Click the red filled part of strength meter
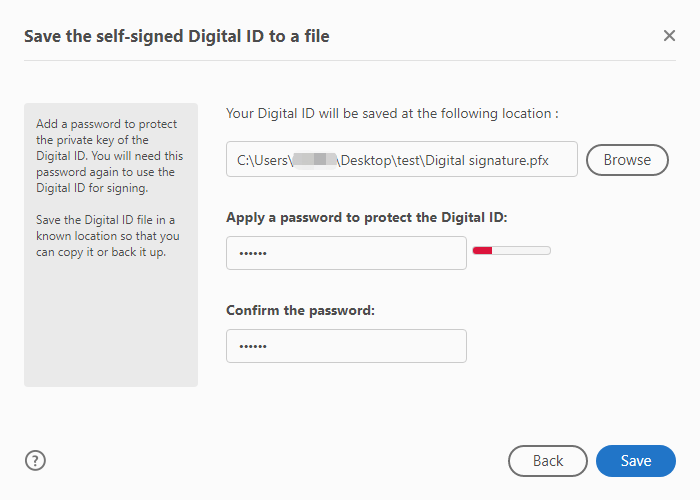The width and height of the screenshot is (700, 500). click(483, 250)
